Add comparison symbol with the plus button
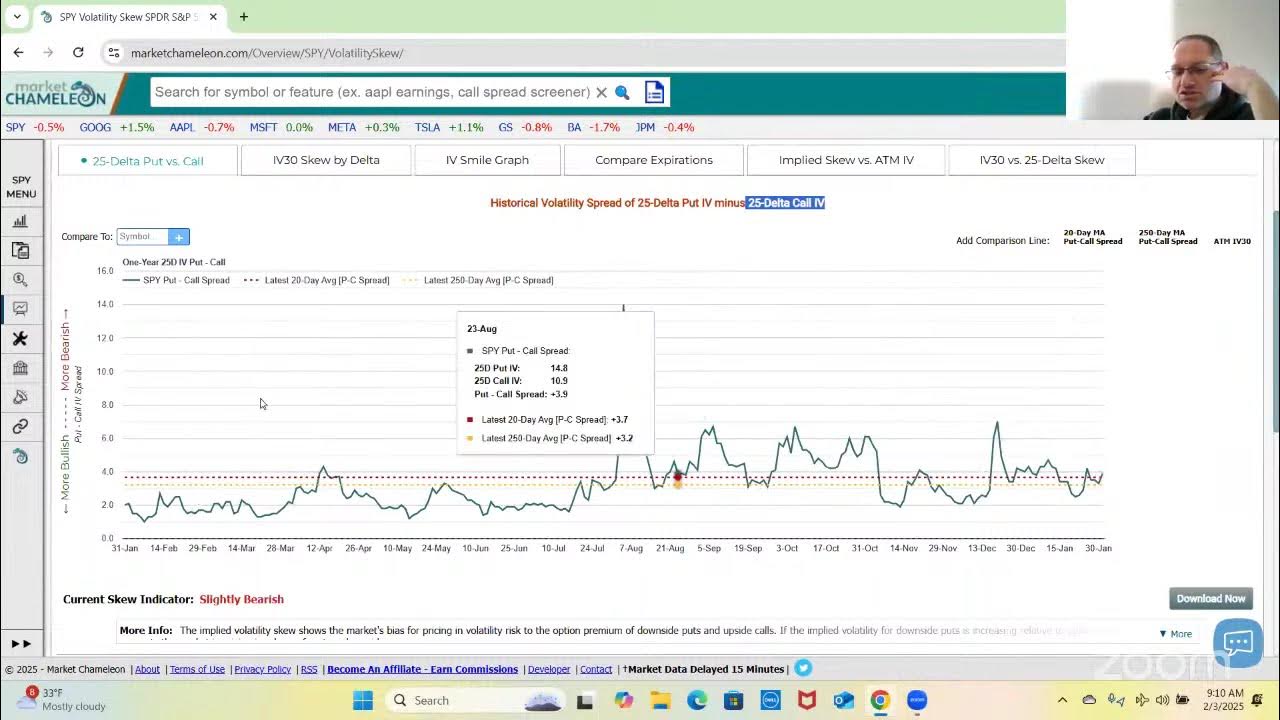 (178, 237)
